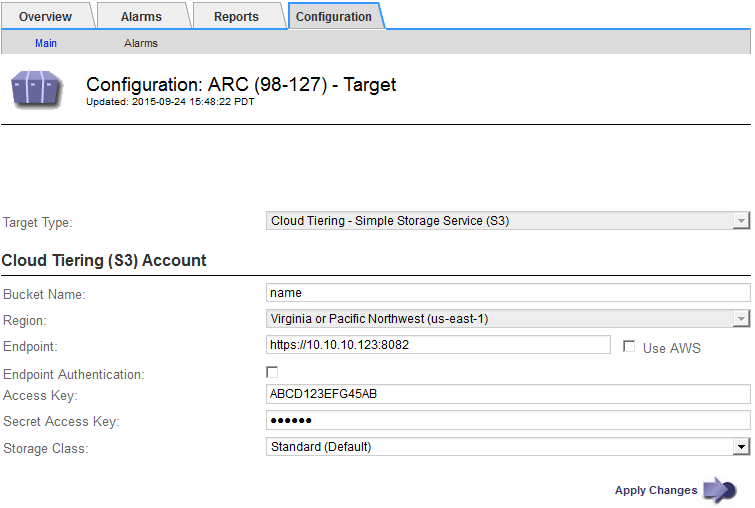Go to the Reports tab
This screenshot has height=508, width=755.
(x=236, y=17)
